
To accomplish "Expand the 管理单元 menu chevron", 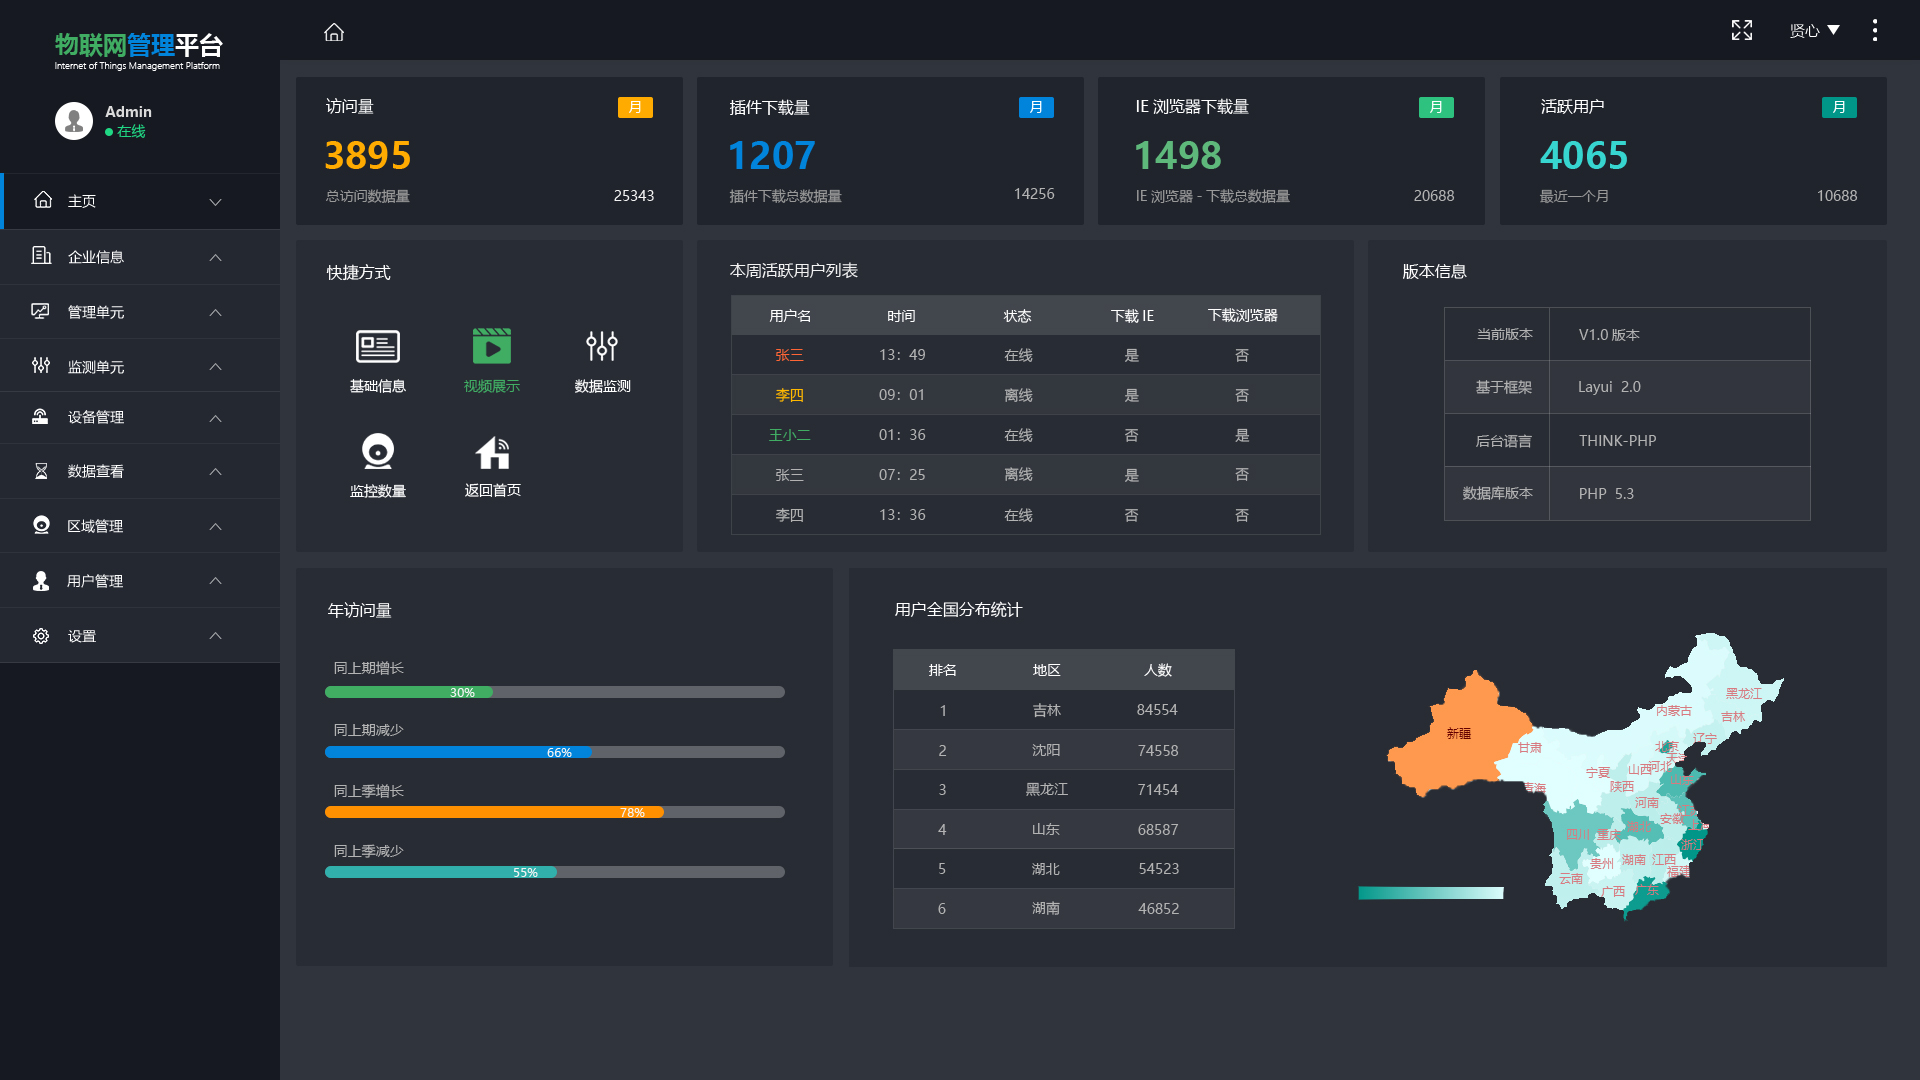I will 215,312.
